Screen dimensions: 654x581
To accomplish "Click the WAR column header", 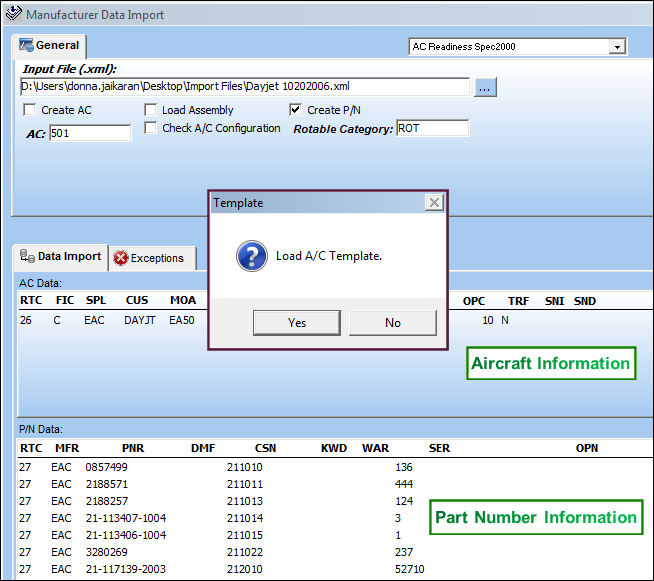I will tap(375, 448).
